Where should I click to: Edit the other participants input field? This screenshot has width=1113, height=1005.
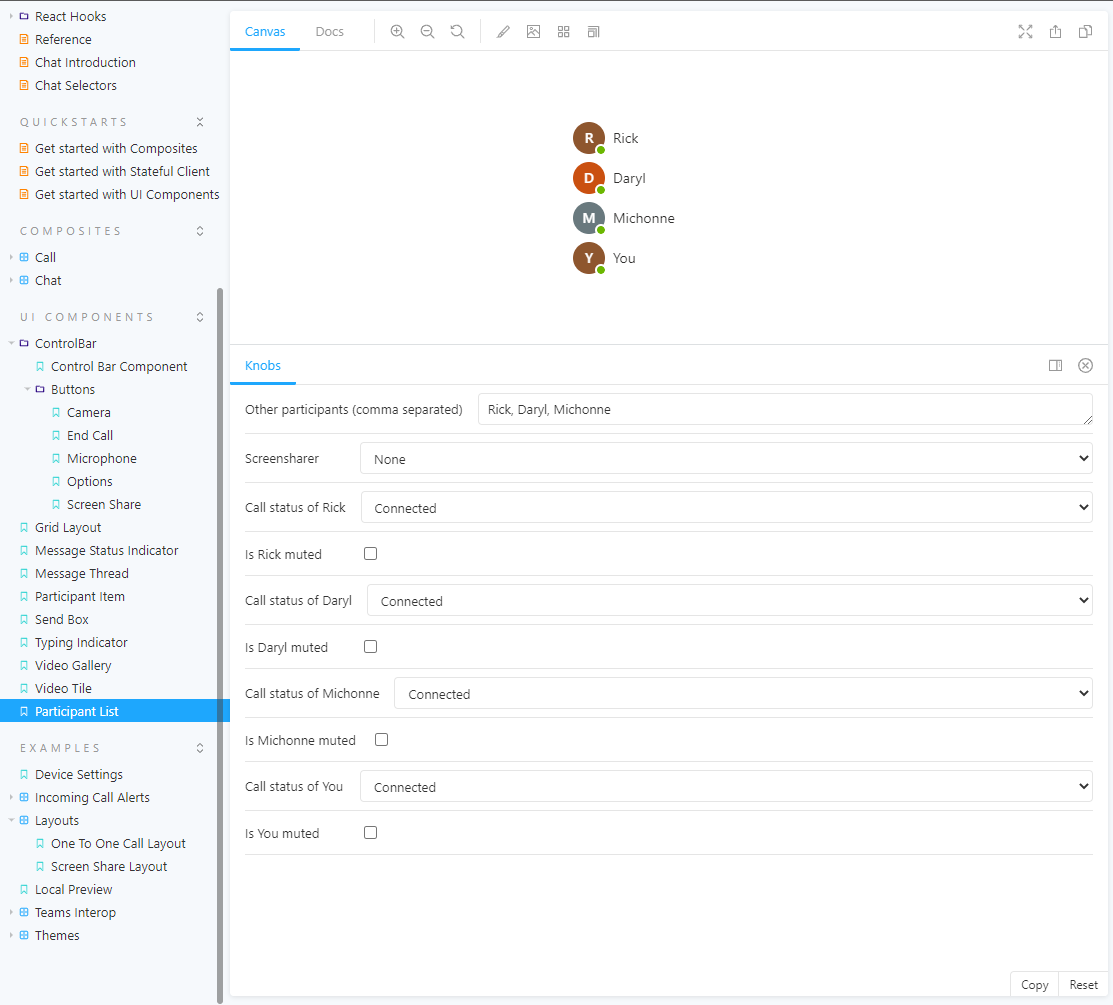tap(783, 409)
